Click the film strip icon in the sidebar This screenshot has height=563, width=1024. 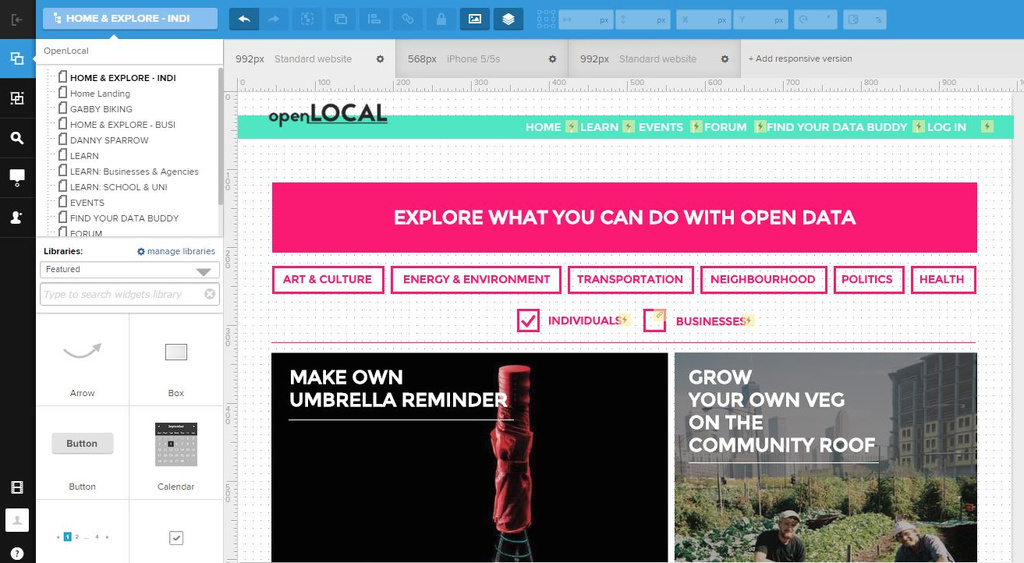17,487
